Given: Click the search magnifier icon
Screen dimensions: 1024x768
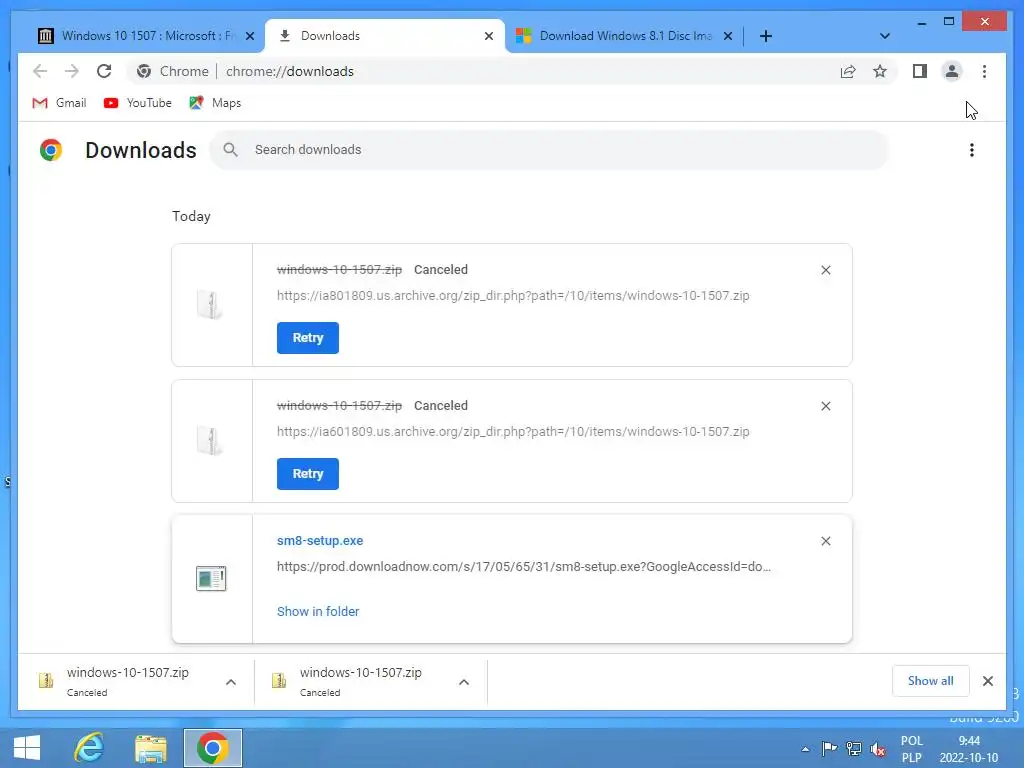Looking at the screenshot, I should 230,150.
